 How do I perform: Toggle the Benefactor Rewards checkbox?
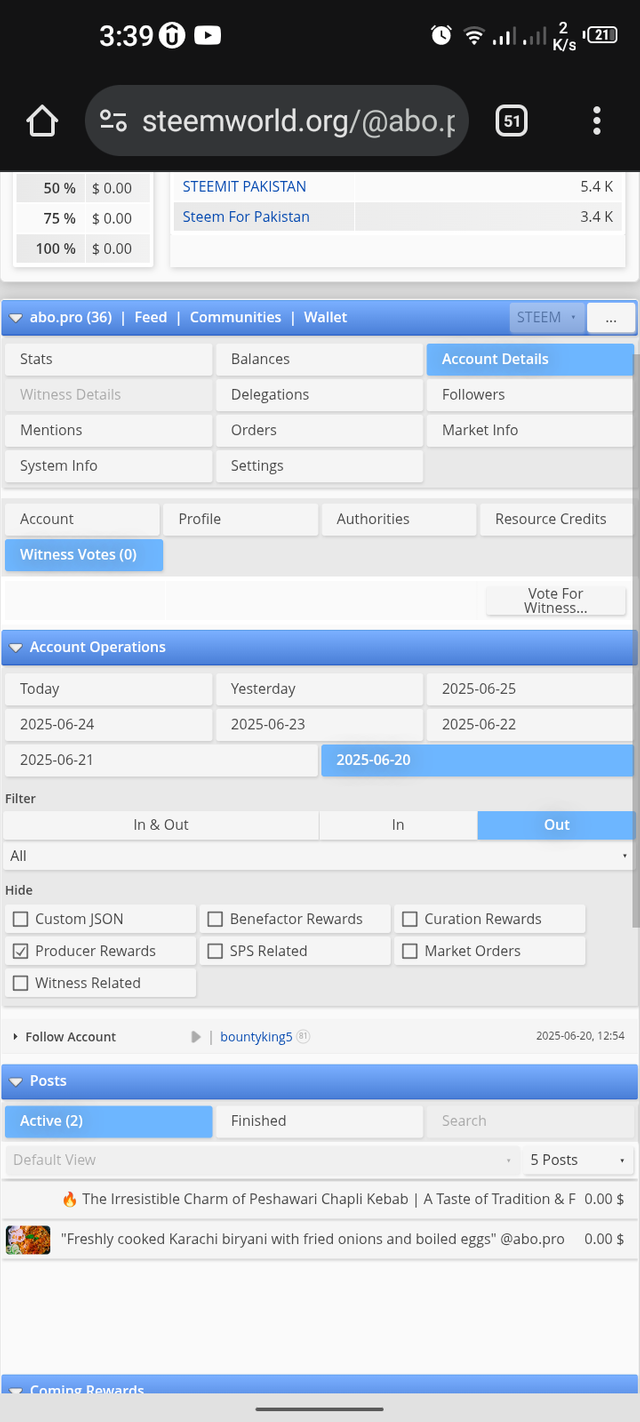click(x=215, y=919)
